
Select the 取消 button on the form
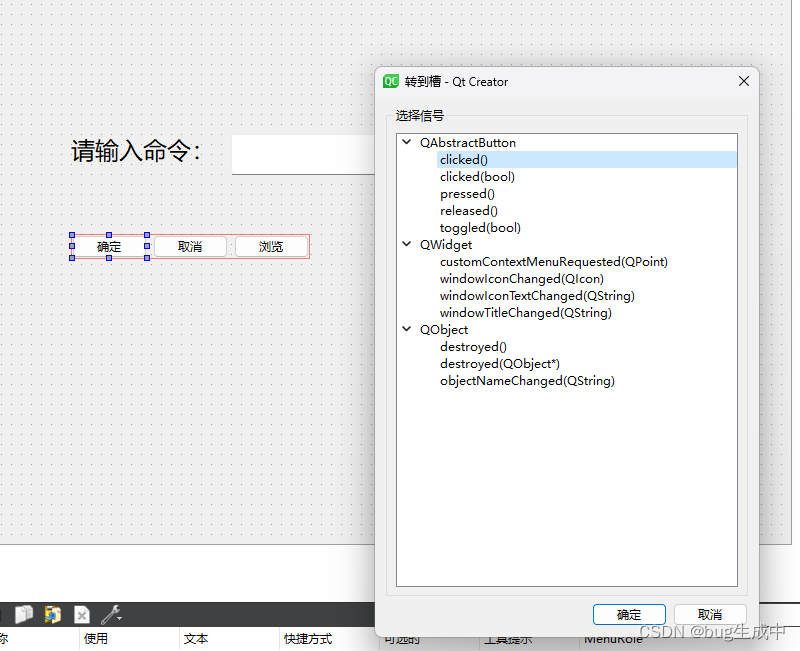tap(190, 247)
